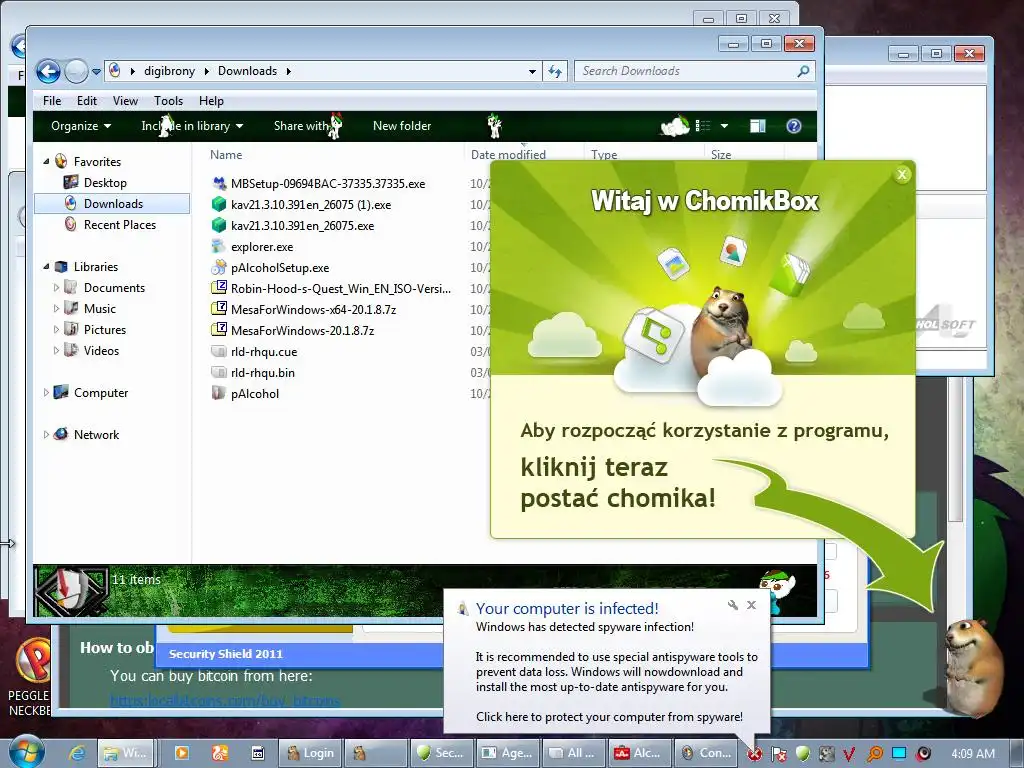The width and height of the screenshot is (1024, 768).
Task: Open the Tools menu
Action: pyautogui.click(x=168, y=101)
